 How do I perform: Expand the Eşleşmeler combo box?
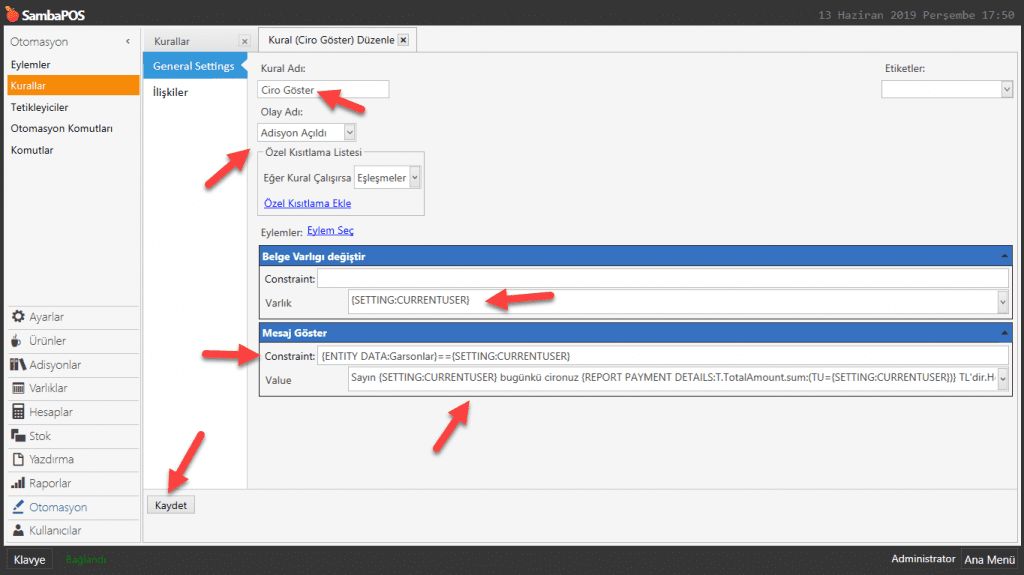pyautogui.click(x=415, y=177)
